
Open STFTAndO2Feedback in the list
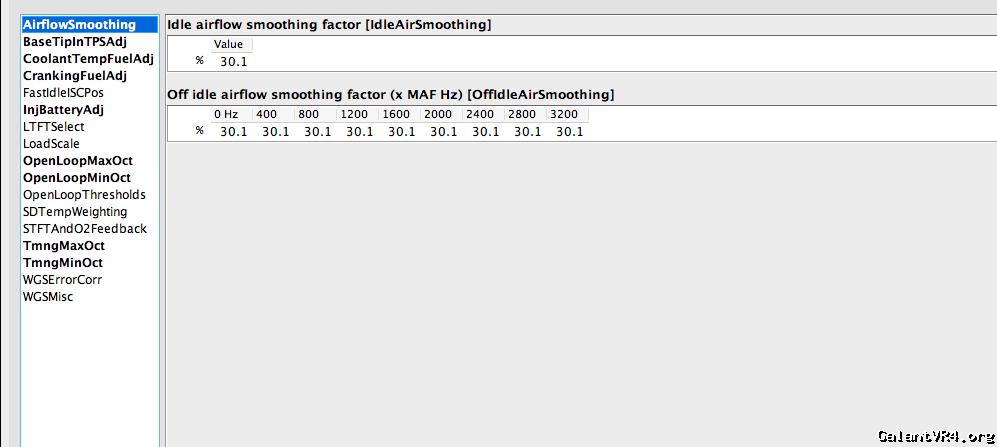pos(85,229)
